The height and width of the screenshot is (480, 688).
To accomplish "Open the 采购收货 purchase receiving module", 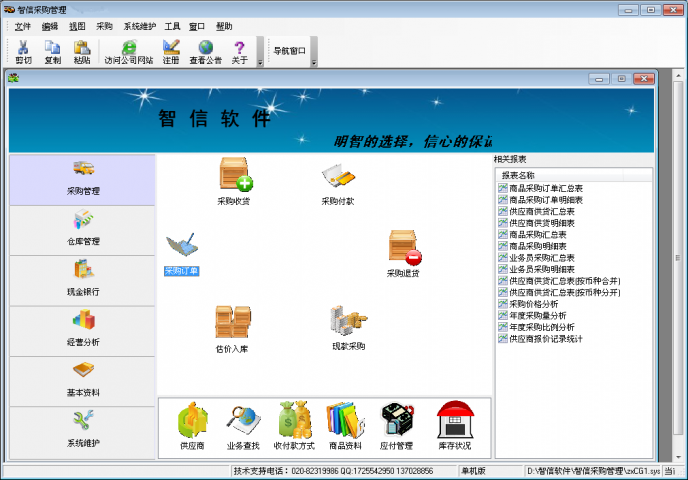I will (234, 176).
